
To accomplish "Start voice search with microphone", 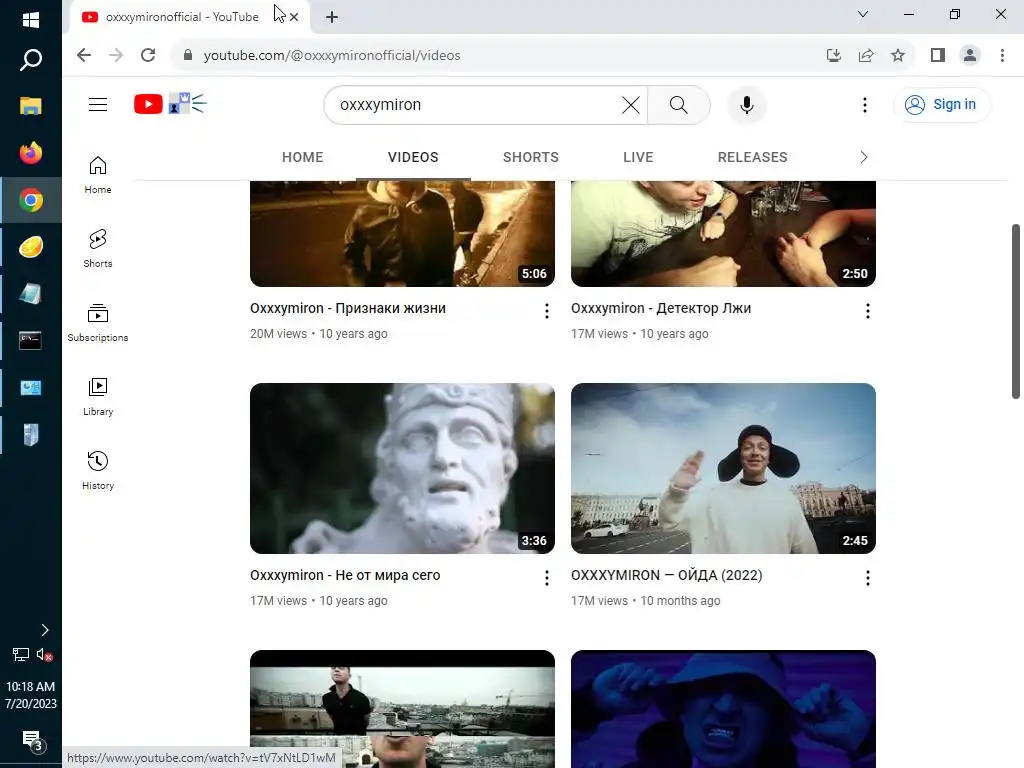I will [x=746, y=104].
